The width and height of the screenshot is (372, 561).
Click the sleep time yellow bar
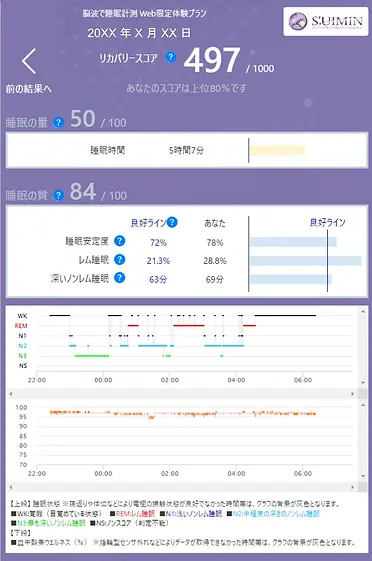click(278, 150)
